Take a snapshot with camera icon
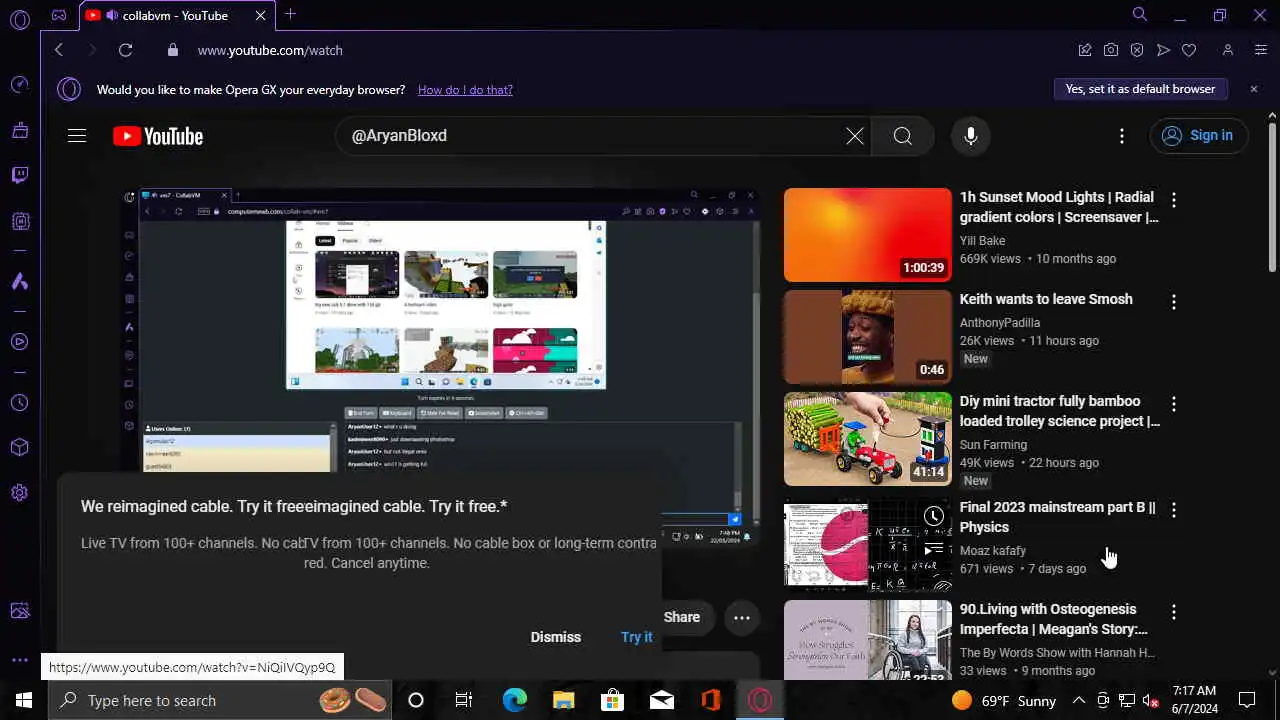The width and height of the screenshot is (1280, 720). point(1111,50)
